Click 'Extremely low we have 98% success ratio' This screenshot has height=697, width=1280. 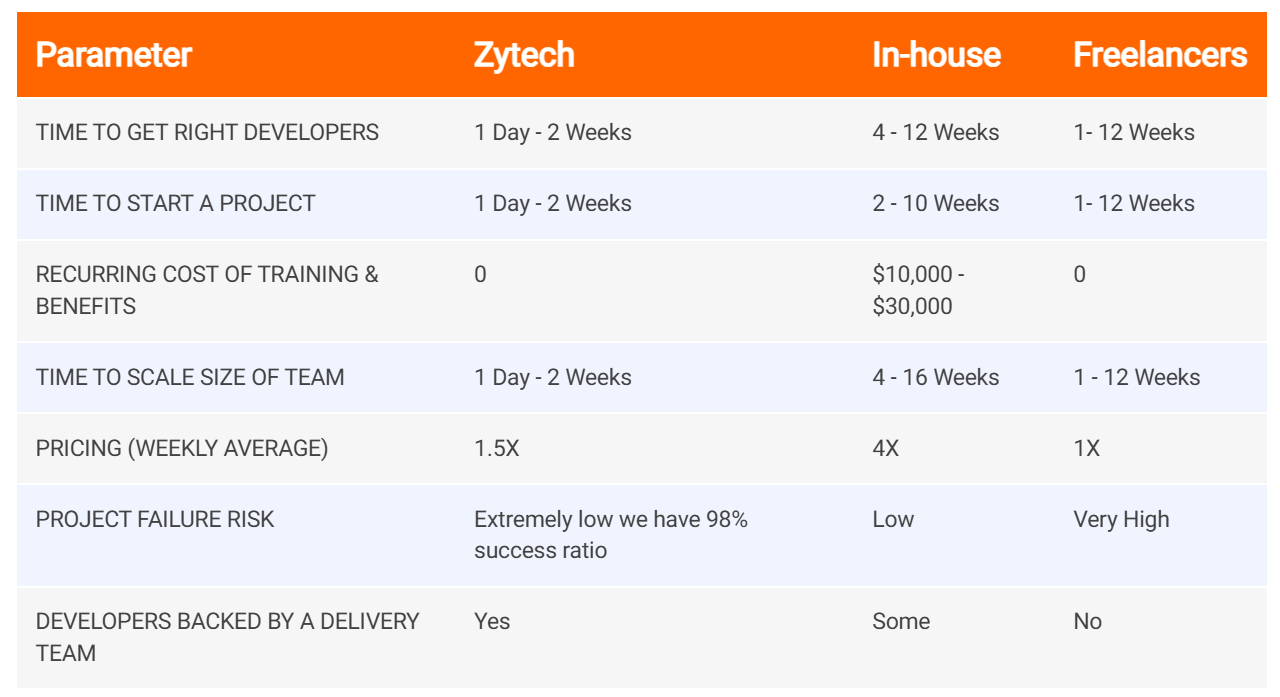[610, 535]
